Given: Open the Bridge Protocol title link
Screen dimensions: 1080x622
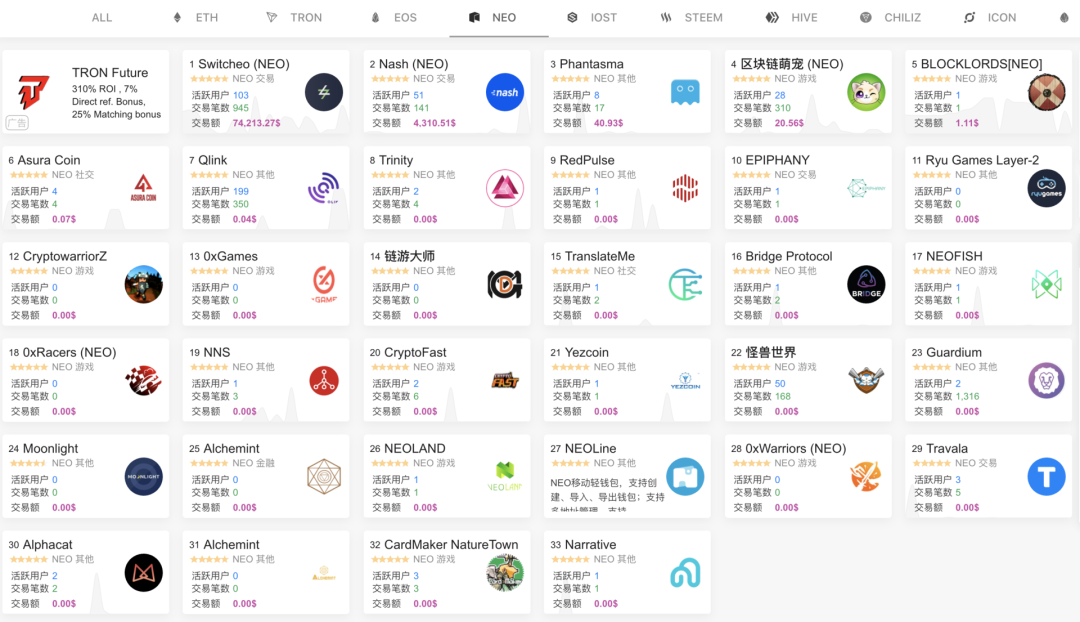Looking at the screenshot, I should point(789,256).
